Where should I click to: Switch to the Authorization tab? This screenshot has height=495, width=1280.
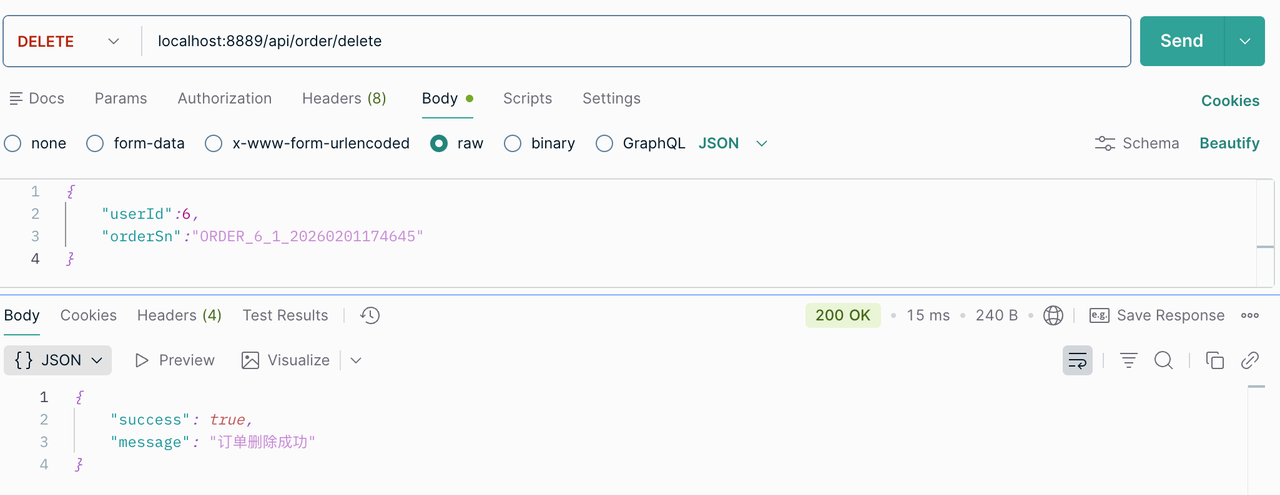coord(225,98)
